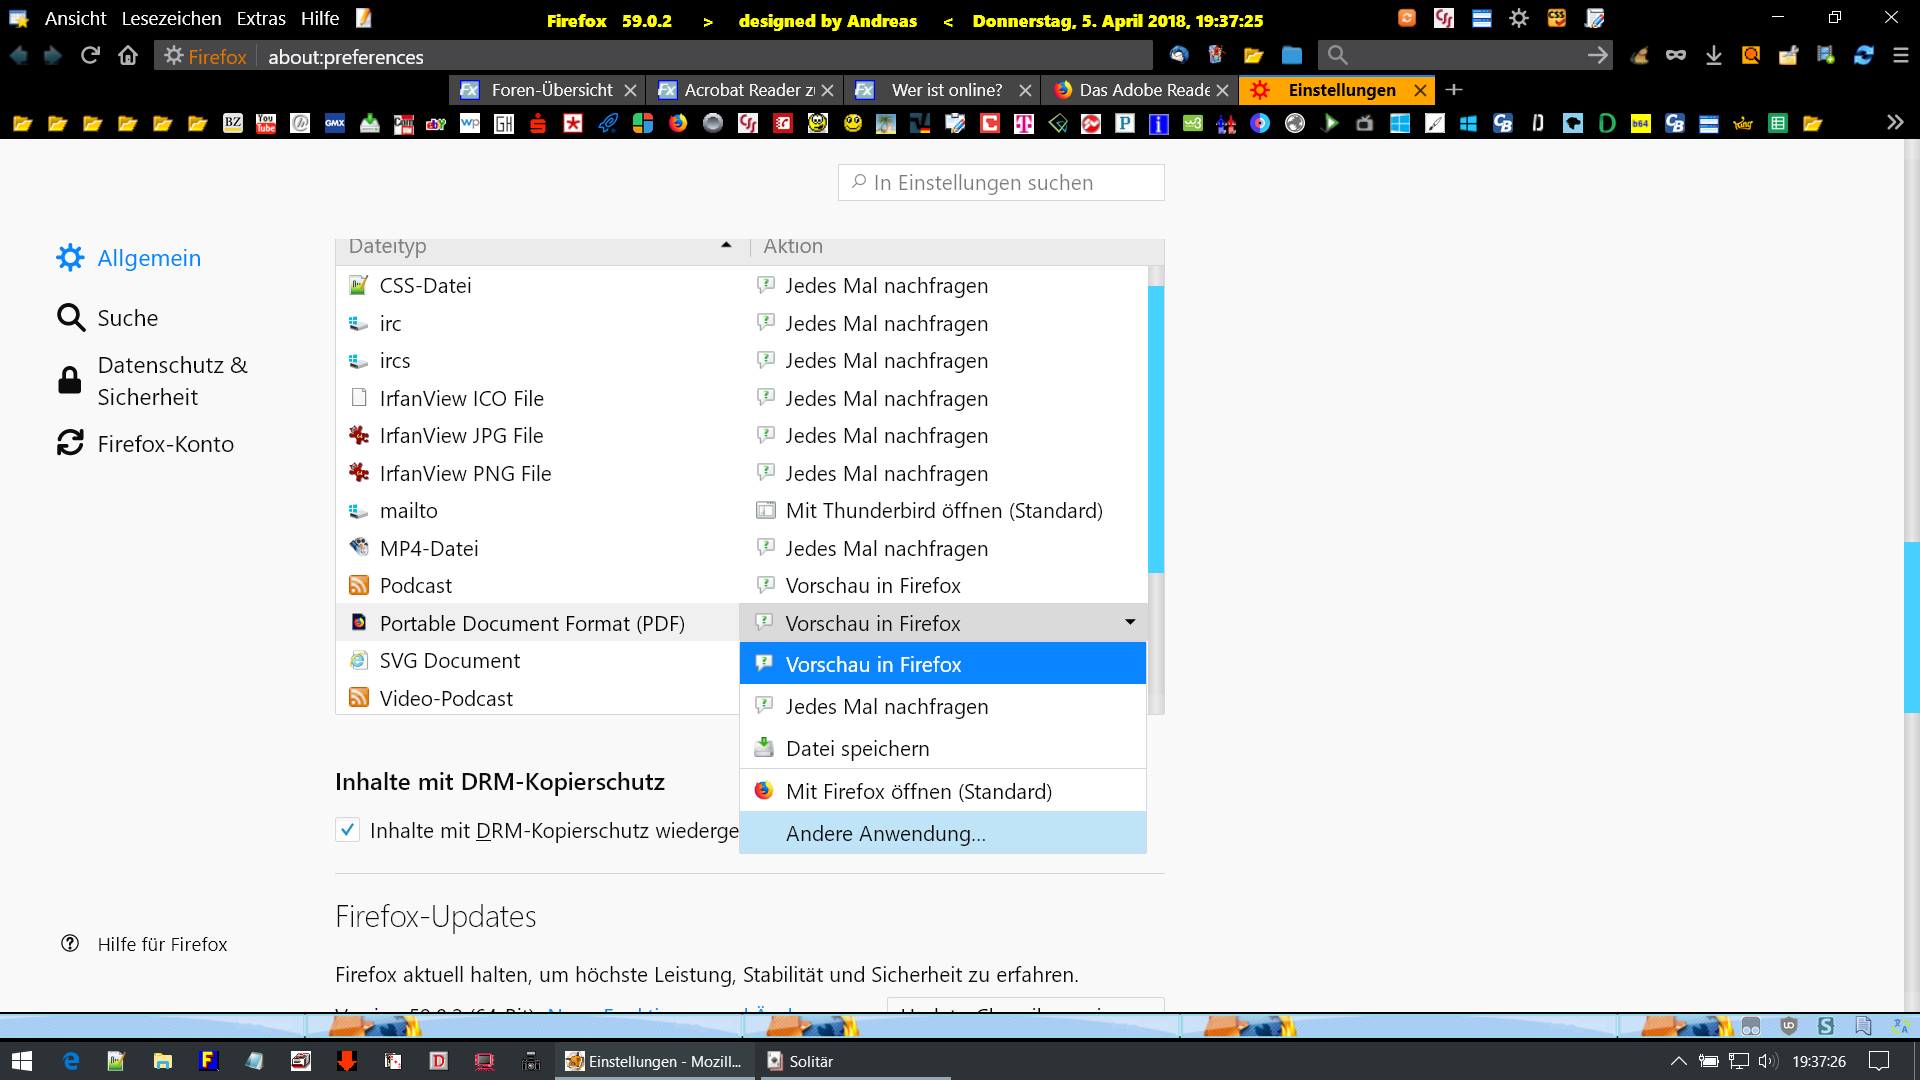This screenshot has width=1920, height=1080.
Task: Toggle the DRM-Kopierschutz checkbox
Action: [x=347, y=830]
